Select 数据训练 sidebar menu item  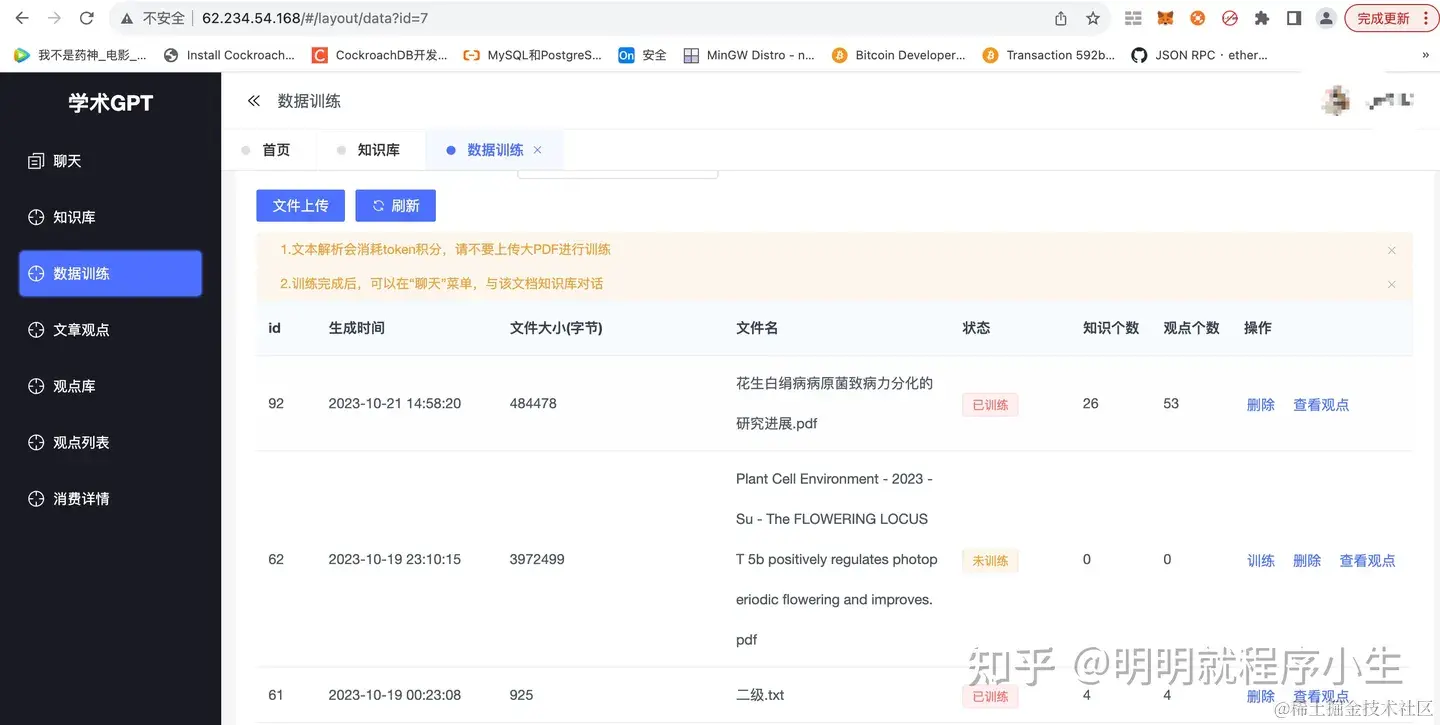[110, 273]
